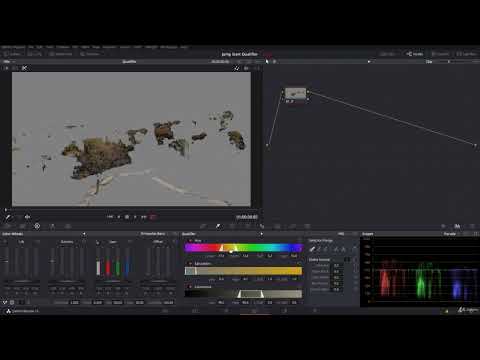
Task: Click the audio speaker icon below viewer
Action: click(27, 217)
